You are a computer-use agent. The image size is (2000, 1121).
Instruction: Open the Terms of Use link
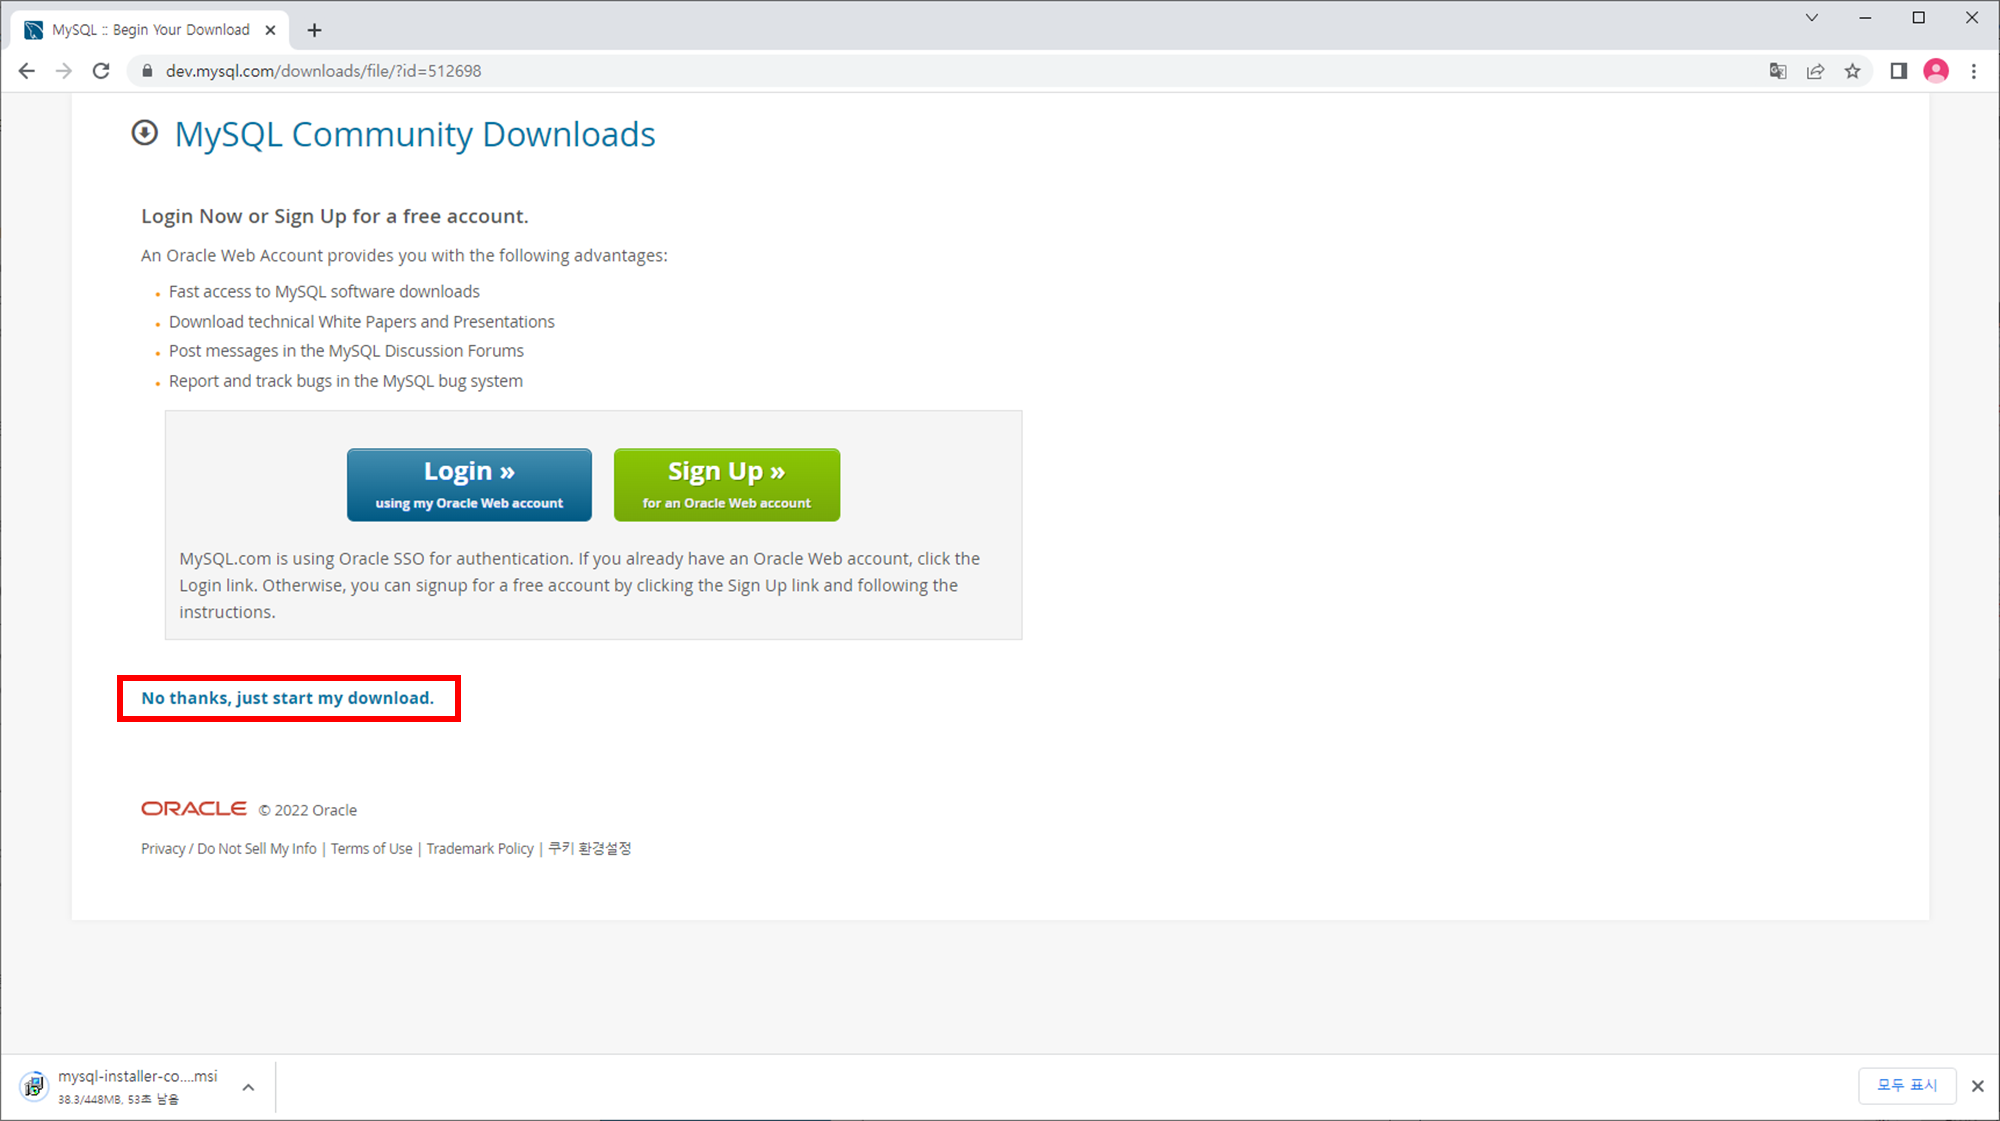[x=371, y=849]
